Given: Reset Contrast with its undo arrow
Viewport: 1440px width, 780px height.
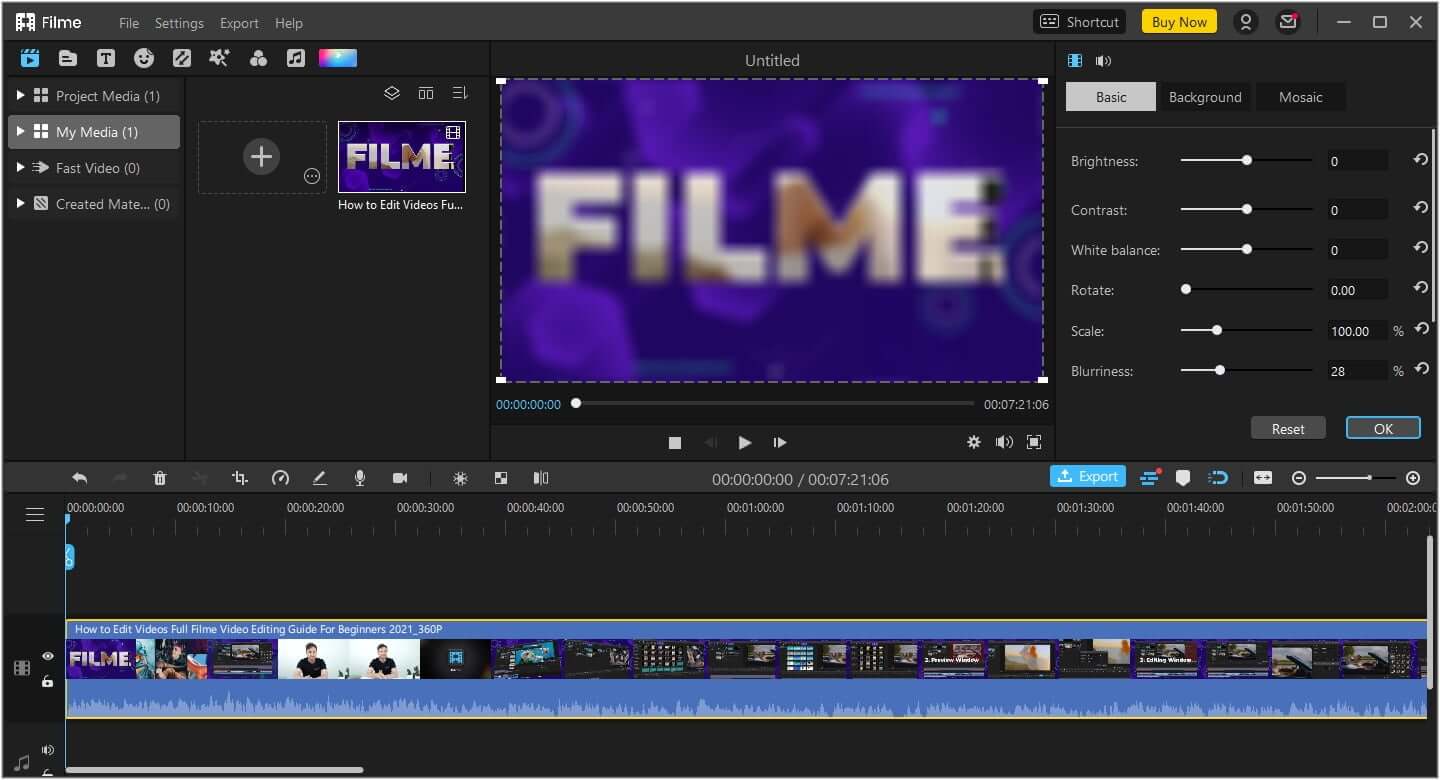Looking at the screenshot, I should 1420,208.
